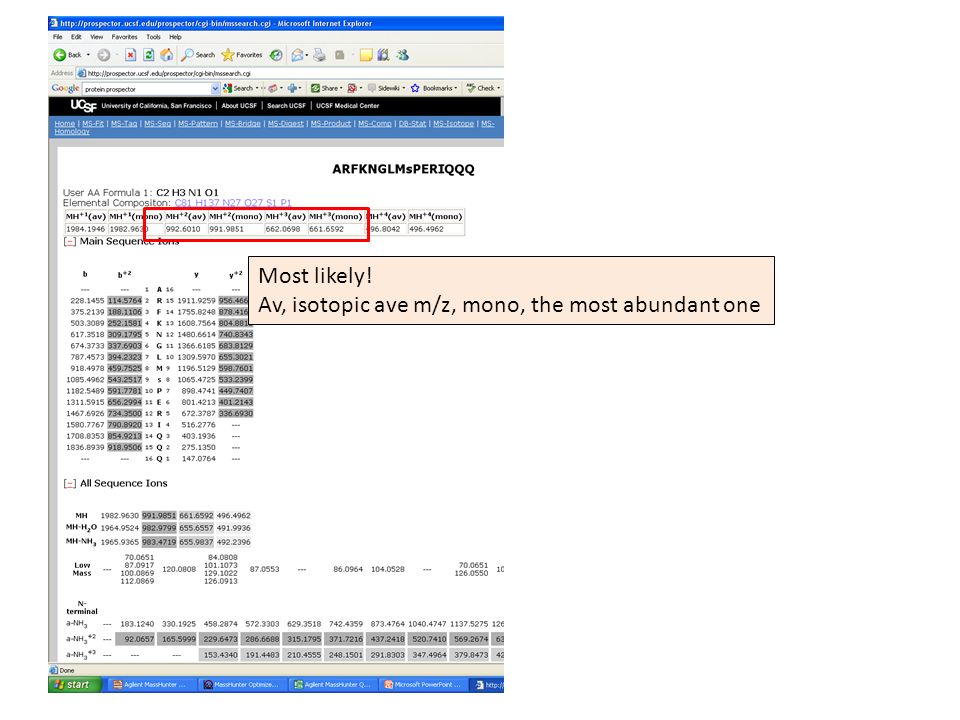Click the address bar URL field
The width and height of the screenshot is (960, 720).
pos(288,73)
